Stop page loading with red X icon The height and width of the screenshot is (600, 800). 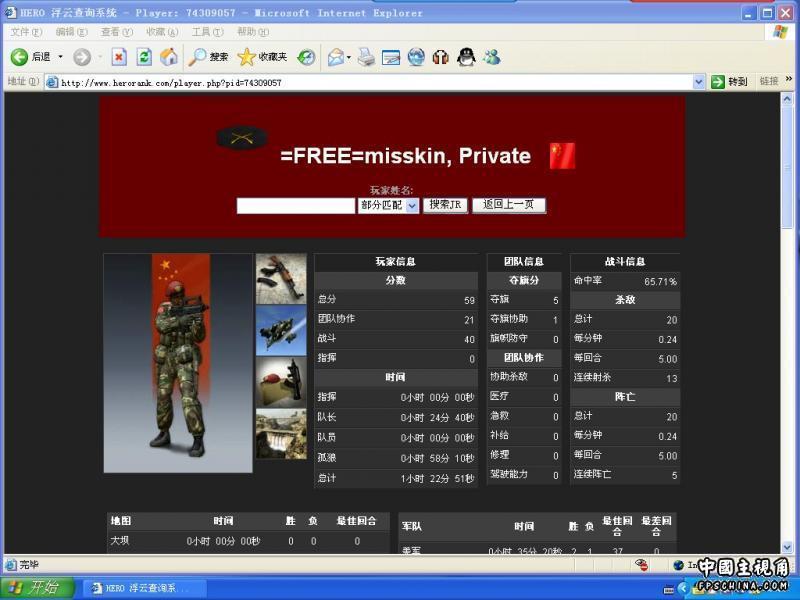[118, 57]
